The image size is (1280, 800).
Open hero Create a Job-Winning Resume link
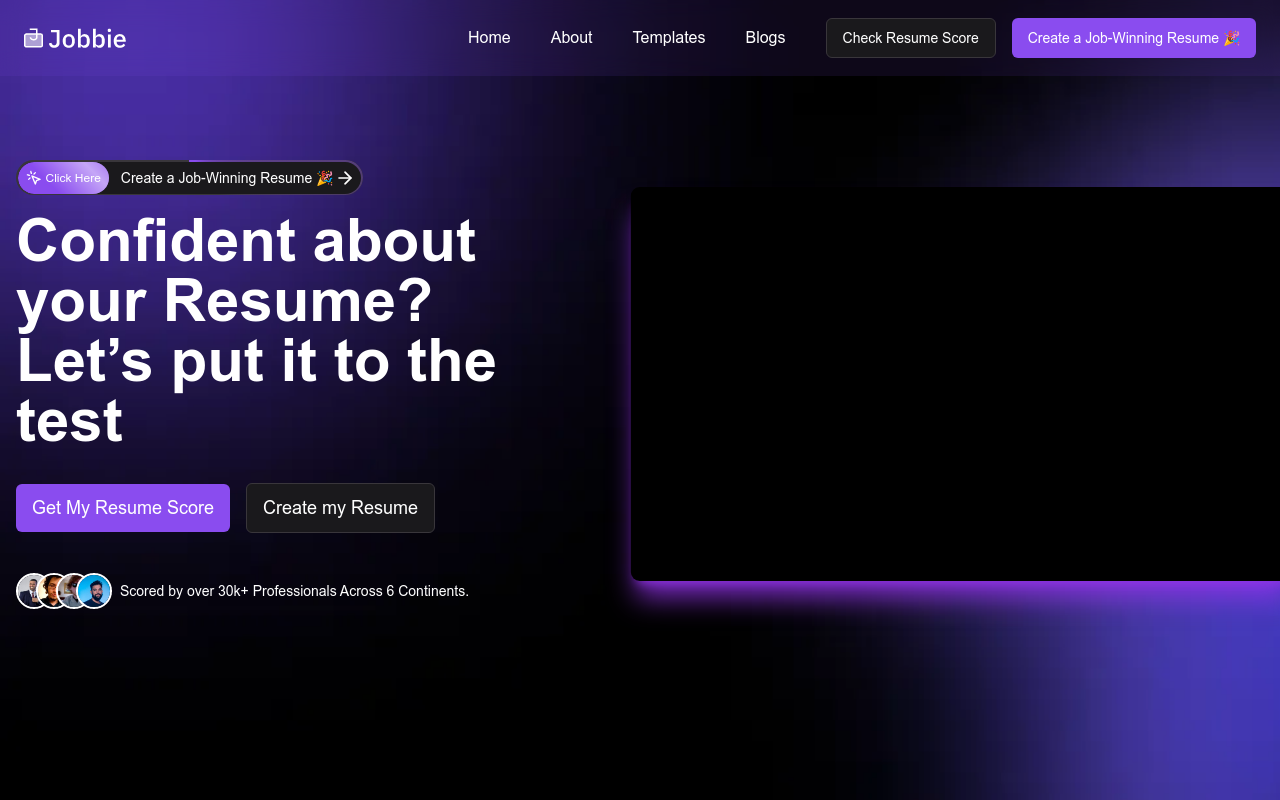pos(227,178)
